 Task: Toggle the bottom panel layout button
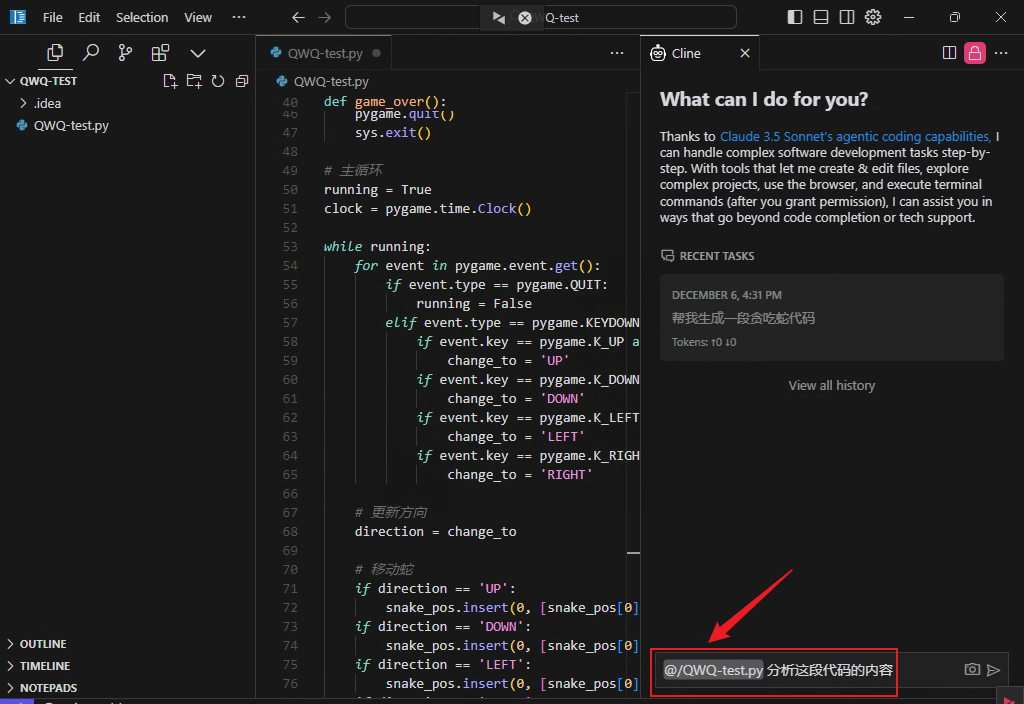tap(821, 17)
